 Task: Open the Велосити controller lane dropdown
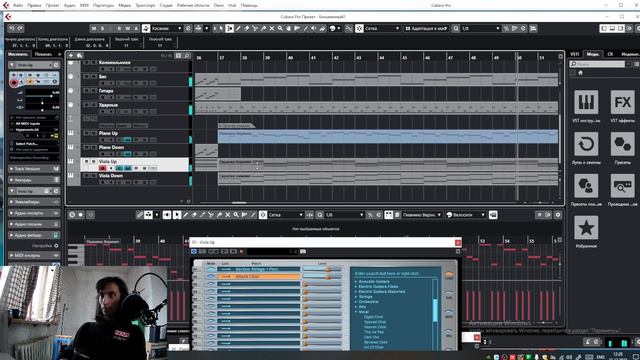tap(466, 215)
